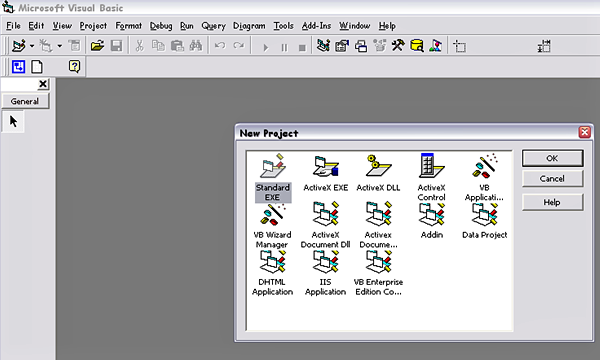Click the Break pause icon
Screen dimensions: 600x360
tap(284, 47)
